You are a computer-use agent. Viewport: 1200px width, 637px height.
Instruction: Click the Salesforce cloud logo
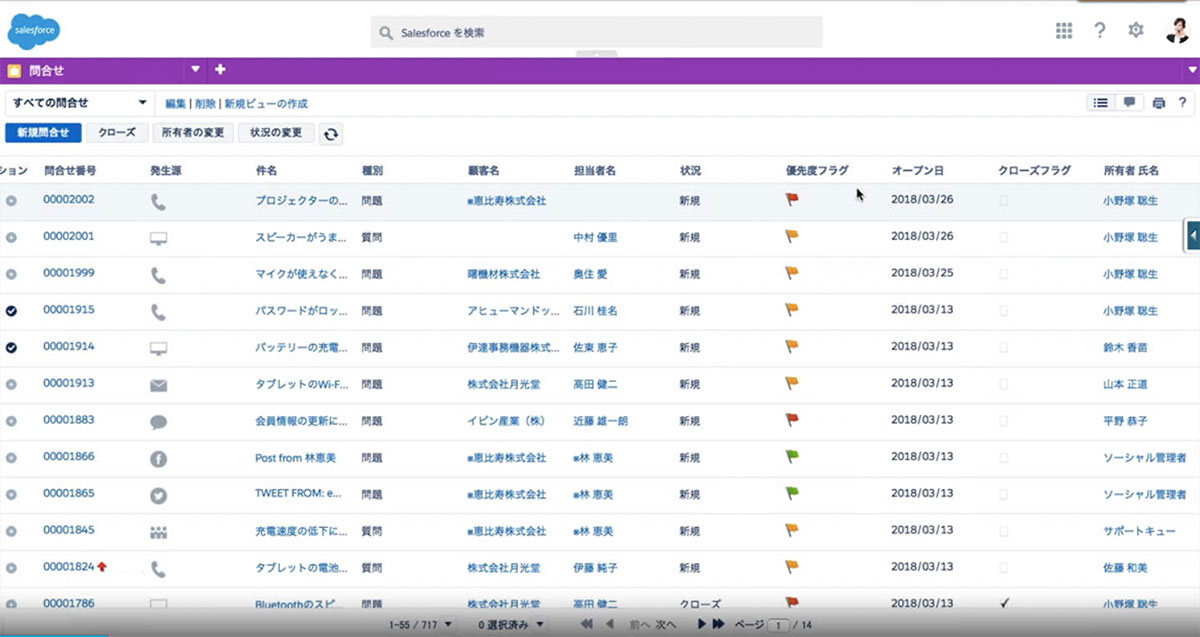[x=34, y=30]
